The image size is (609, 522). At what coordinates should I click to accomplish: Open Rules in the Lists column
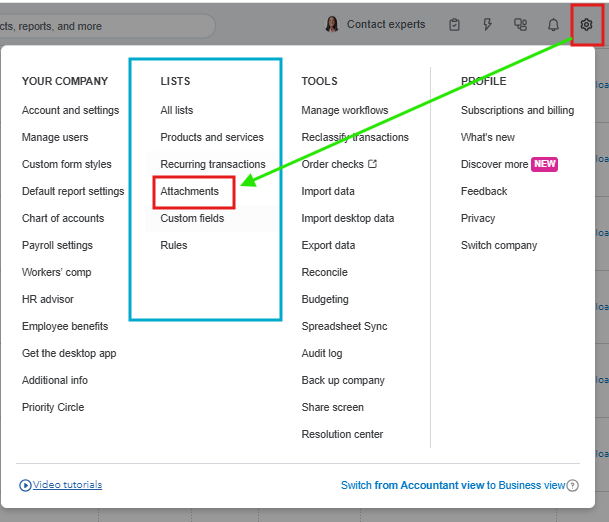tap(174, 245)
